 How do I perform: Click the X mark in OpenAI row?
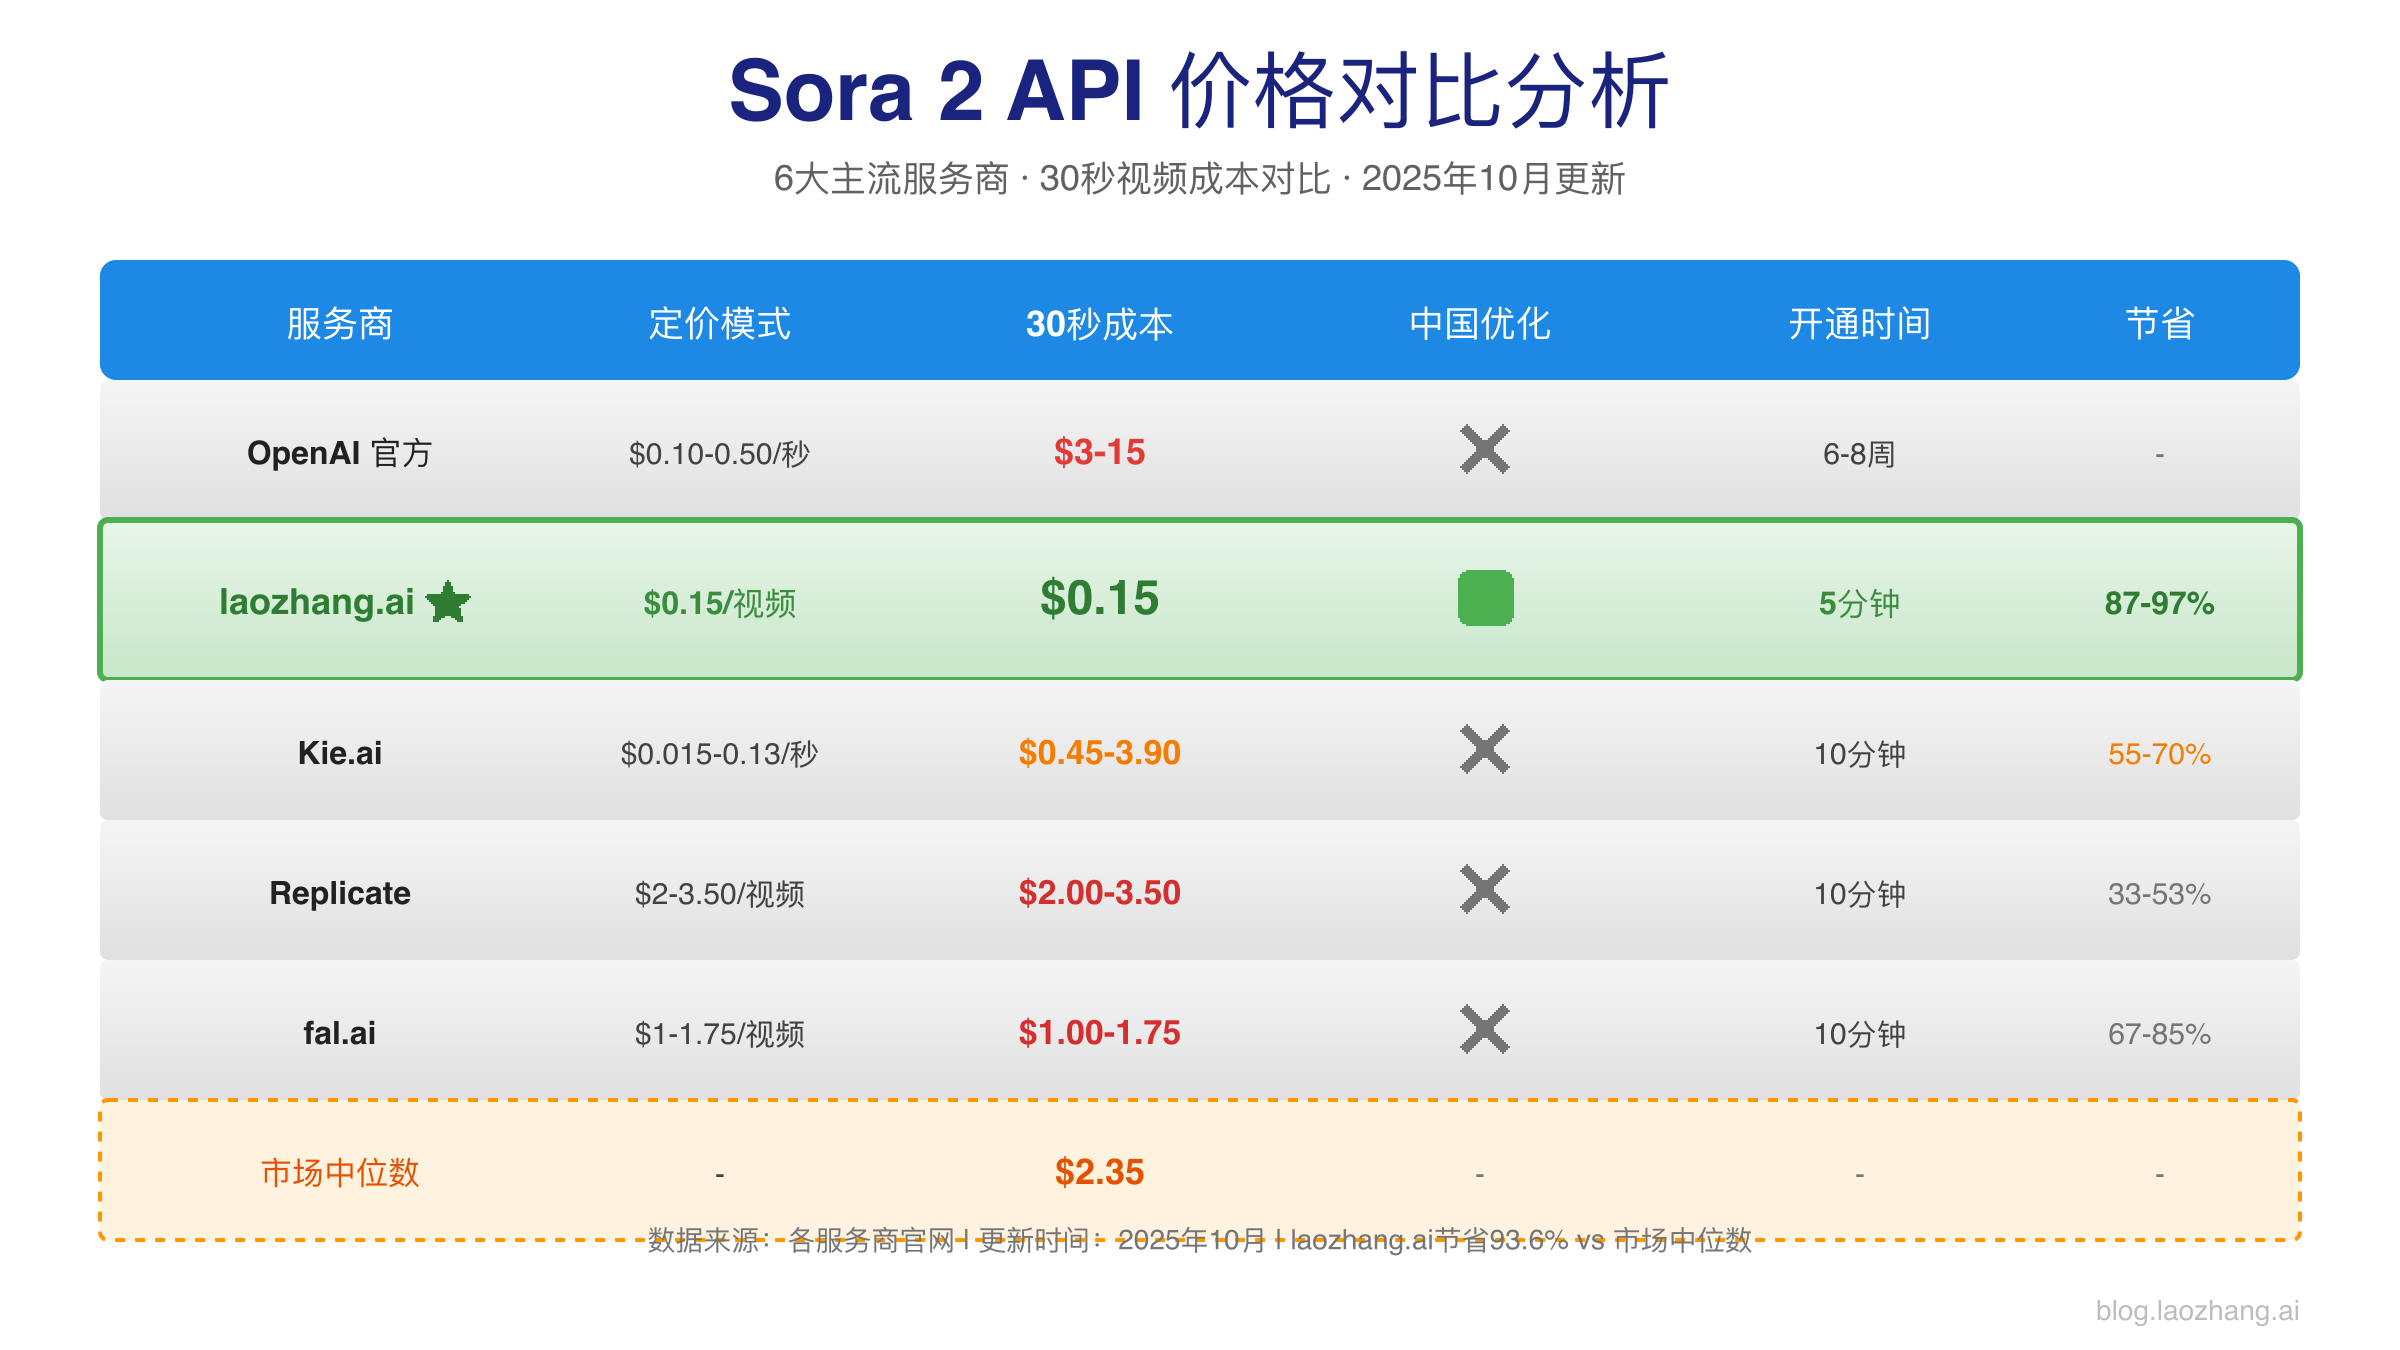(1484, 450)
